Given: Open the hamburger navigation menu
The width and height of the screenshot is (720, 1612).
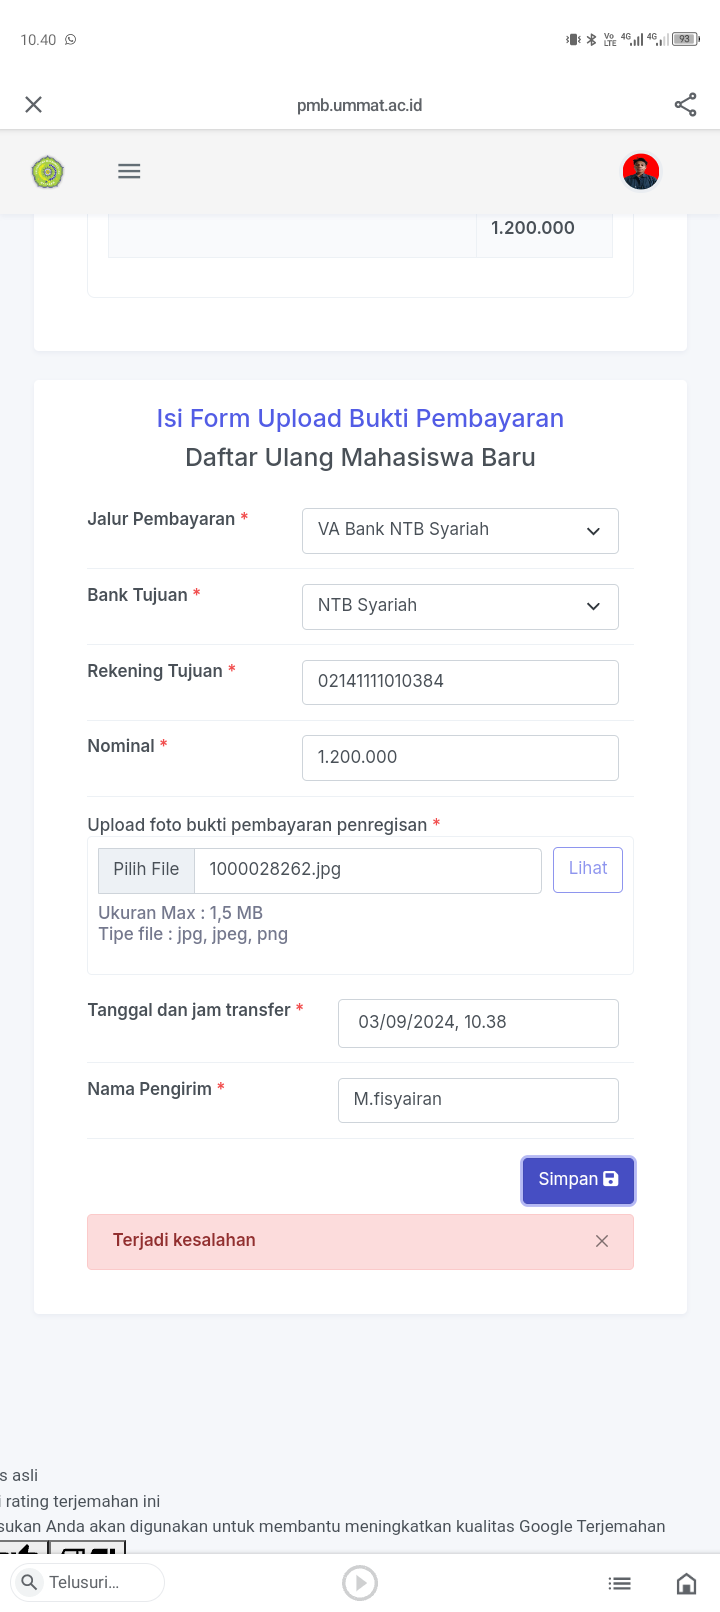Looking at the screenshot, I should click(129, 171).
